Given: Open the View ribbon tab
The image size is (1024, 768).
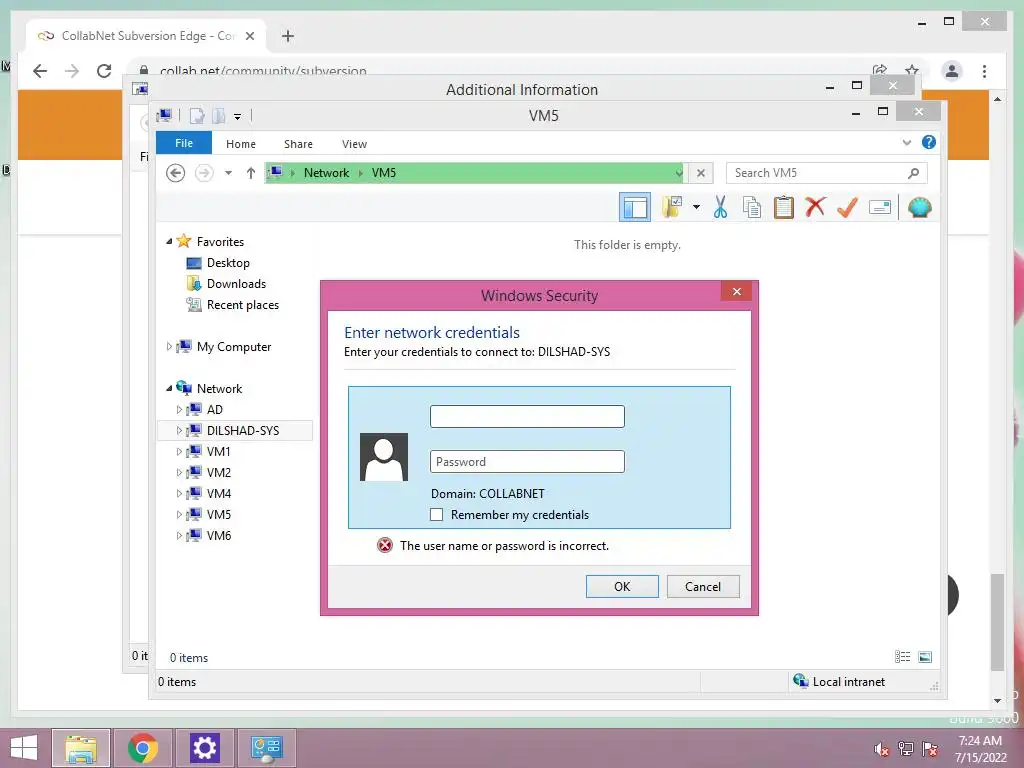Looking at the screenshot, I should coord(354,144).
